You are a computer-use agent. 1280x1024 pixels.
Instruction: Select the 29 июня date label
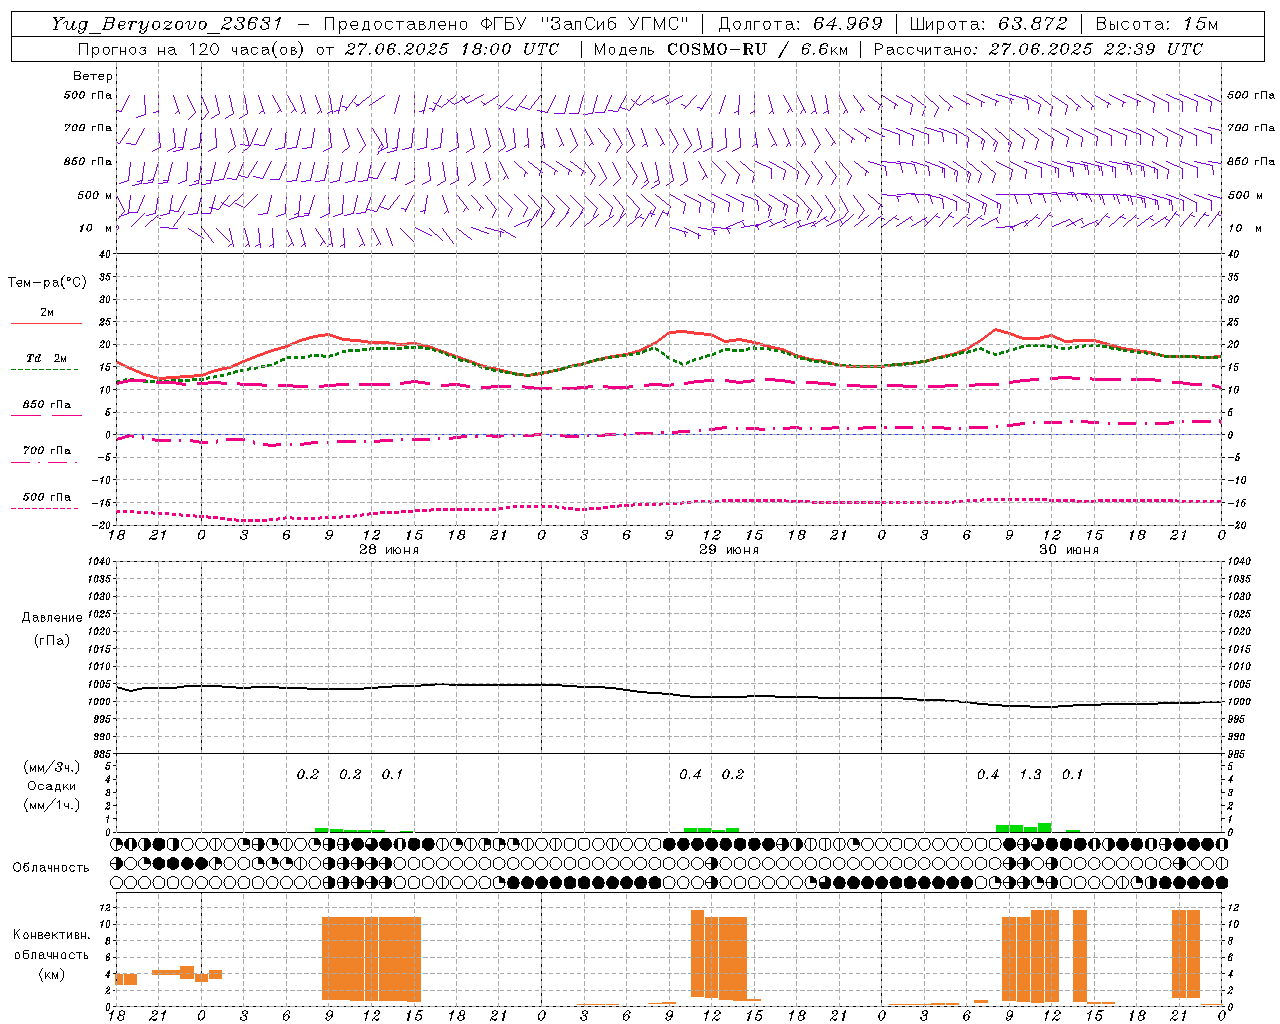coord(729,550)
